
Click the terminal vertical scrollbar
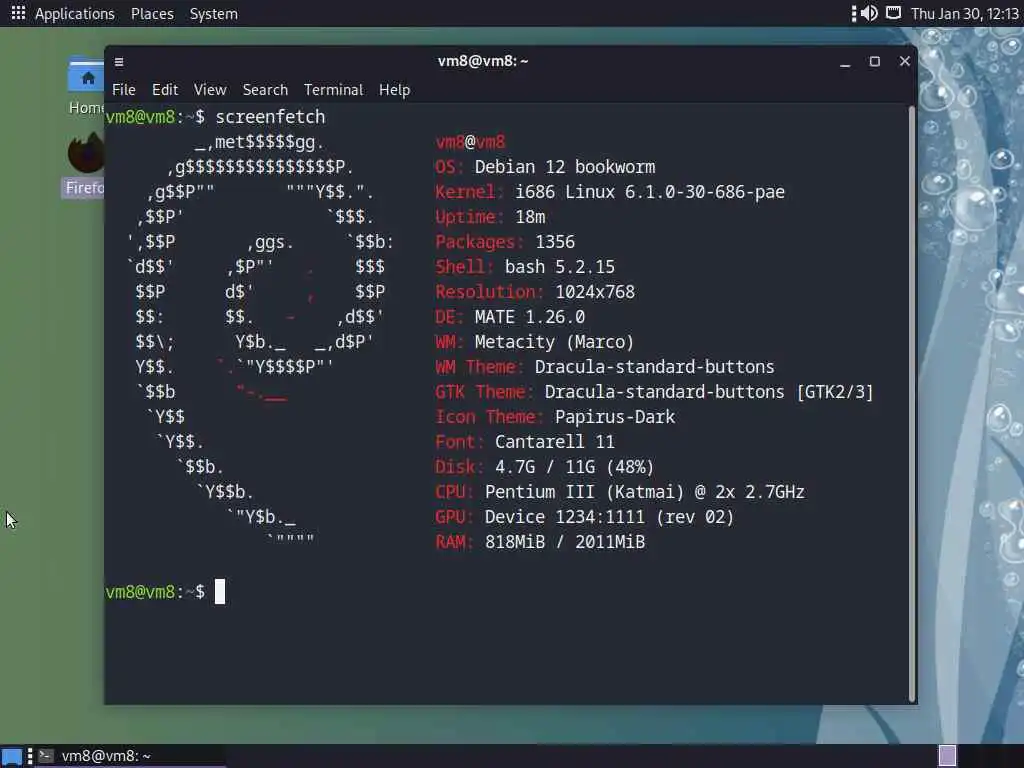click(912, 403)
